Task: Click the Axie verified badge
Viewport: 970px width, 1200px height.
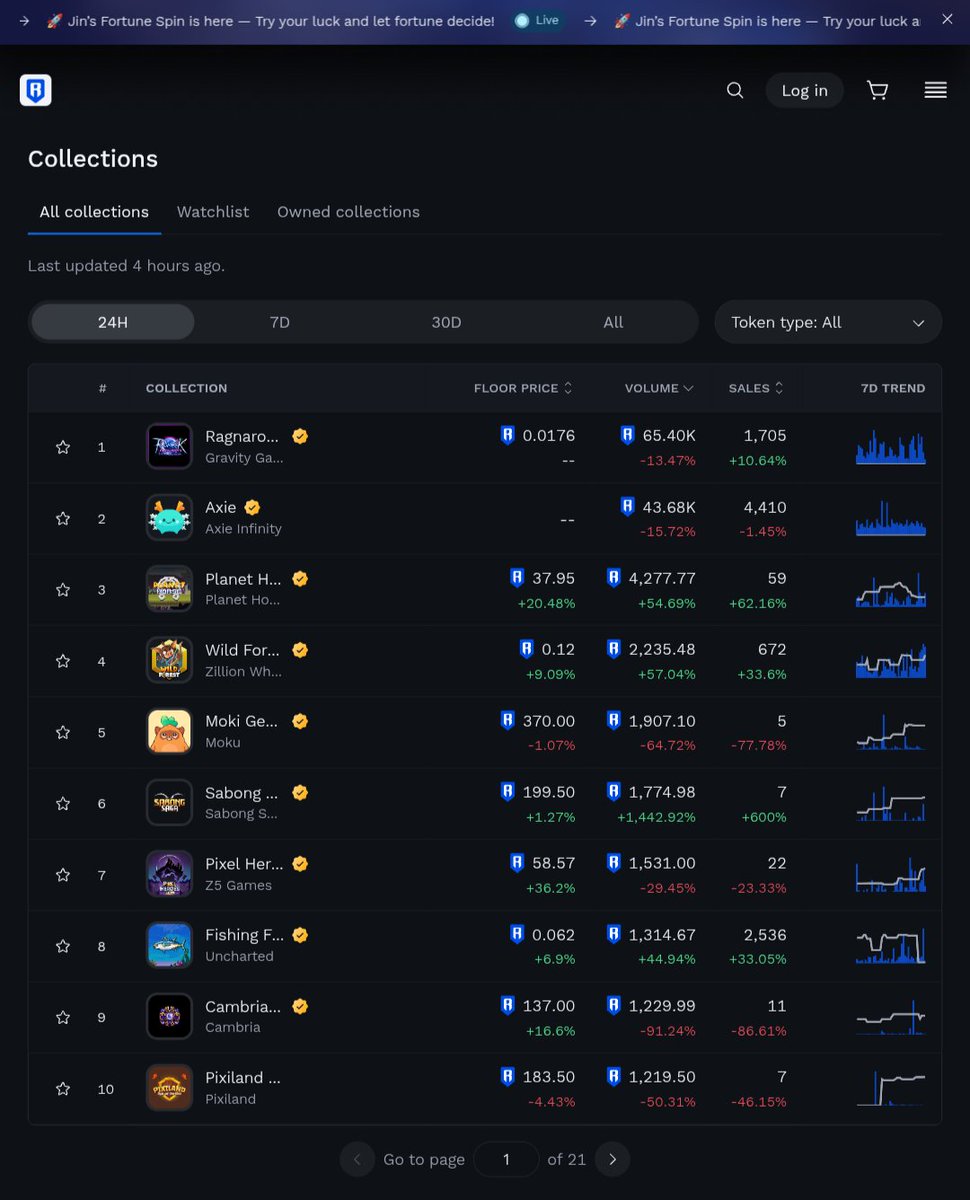Action: pos(253,507)
